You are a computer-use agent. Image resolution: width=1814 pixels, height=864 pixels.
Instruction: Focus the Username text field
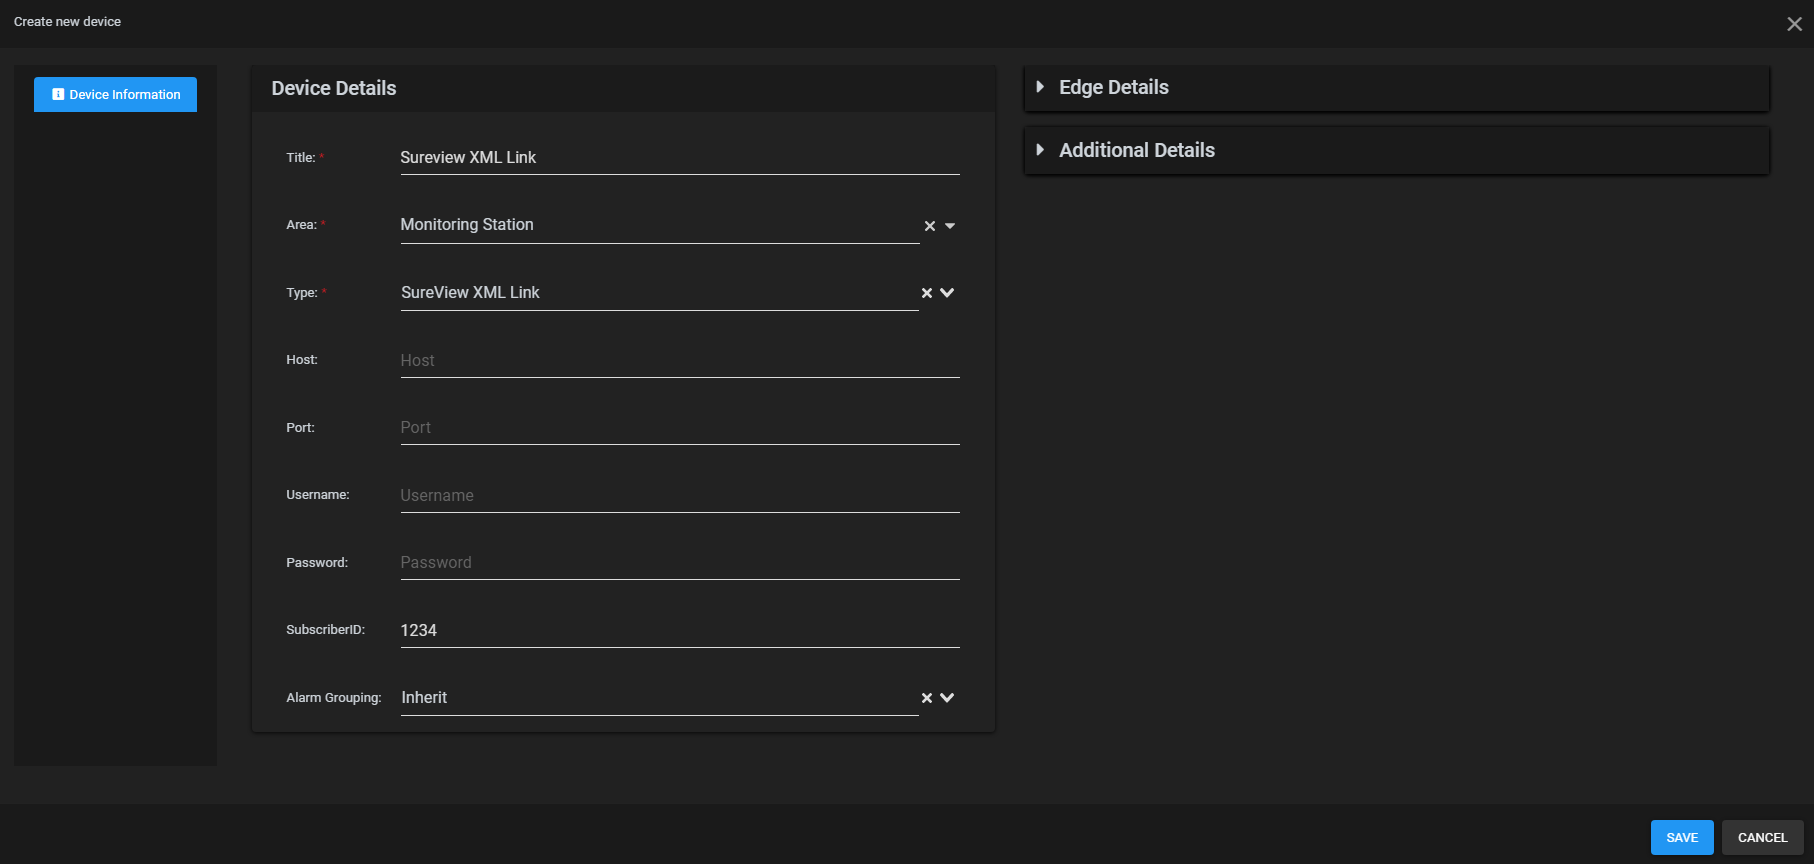pyautogui.click(x=679, y=496)
